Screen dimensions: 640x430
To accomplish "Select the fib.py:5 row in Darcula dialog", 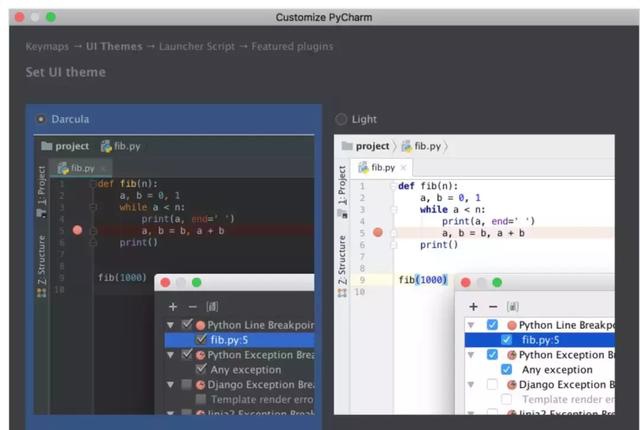I will pos(240,340).
